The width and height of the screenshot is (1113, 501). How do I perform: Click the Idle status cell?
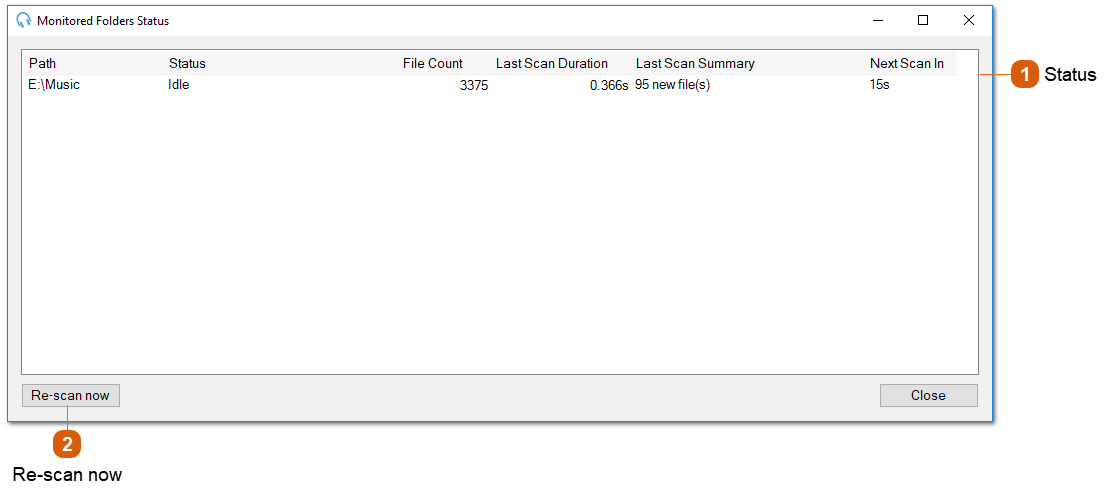[x=179, y=85]
